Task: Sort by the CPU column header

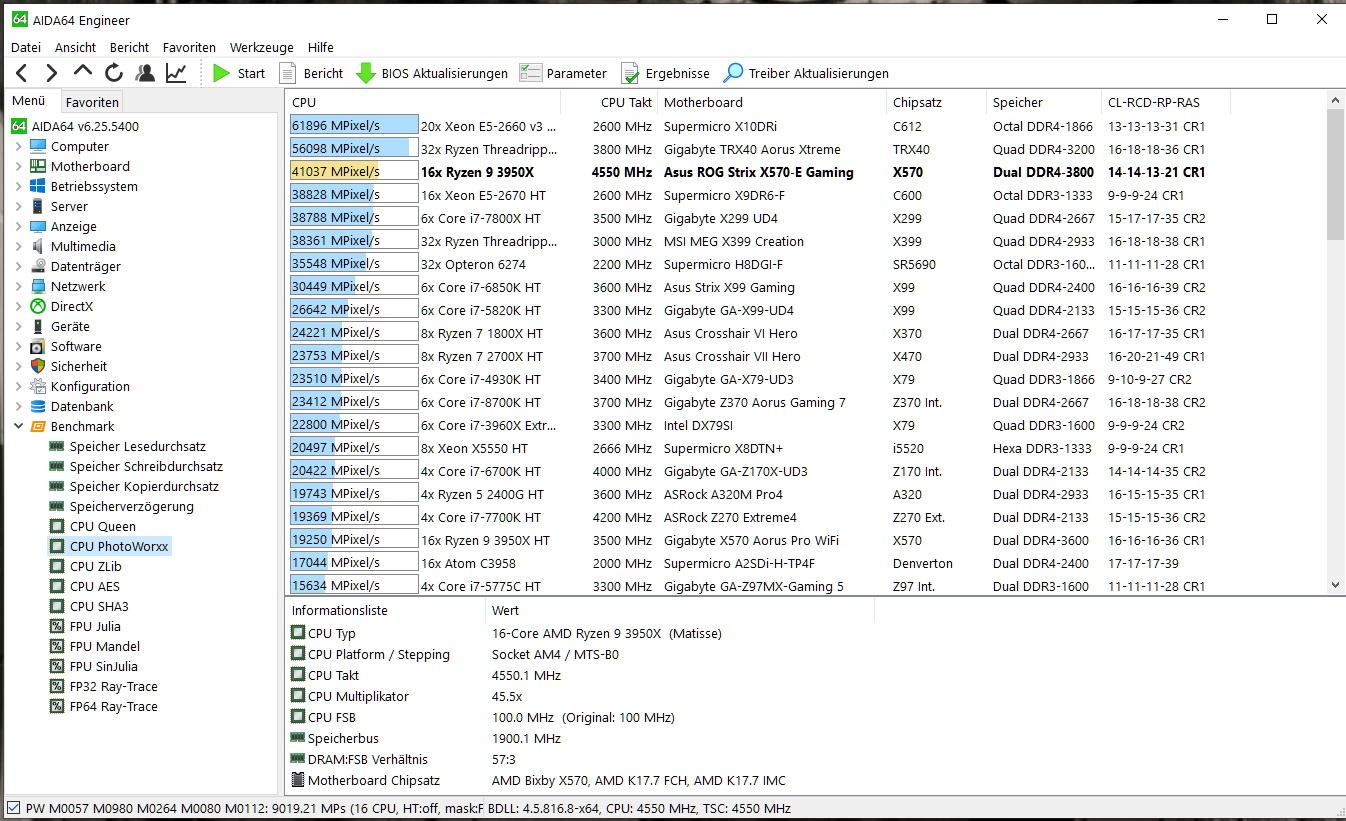Action: point(423,102)
